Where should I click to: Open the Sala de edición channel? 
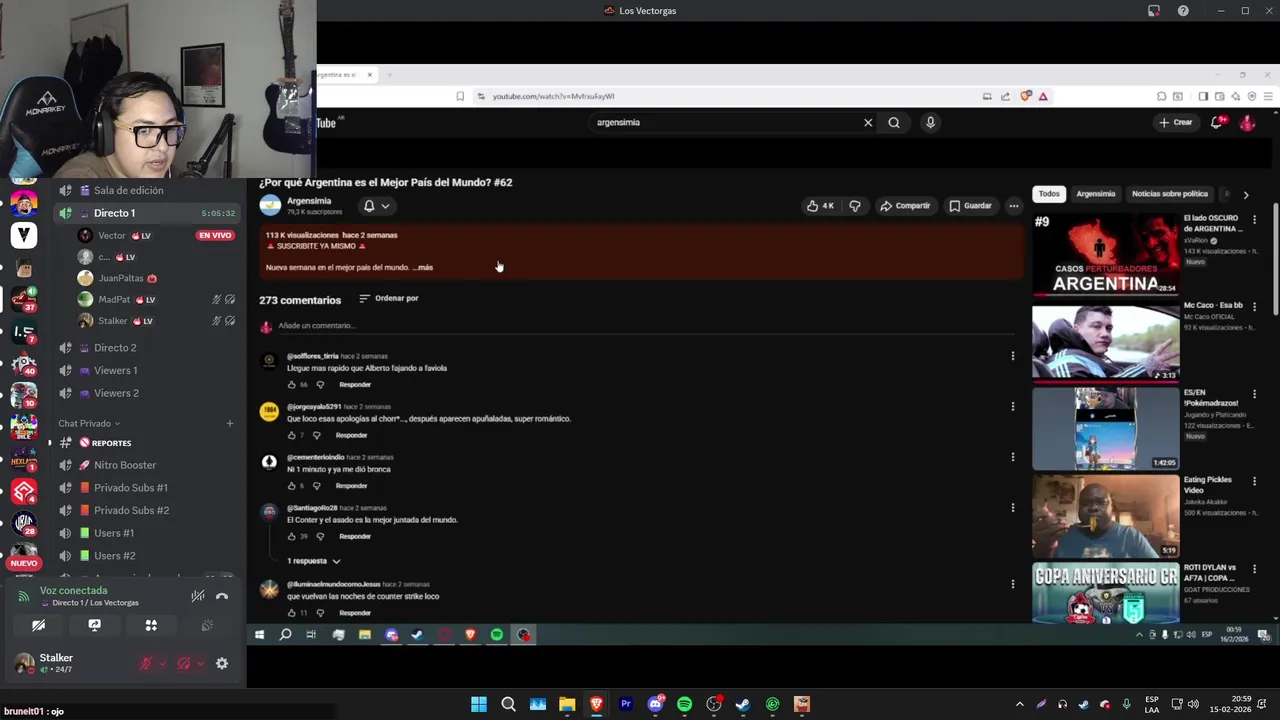[x=128, y=190]
